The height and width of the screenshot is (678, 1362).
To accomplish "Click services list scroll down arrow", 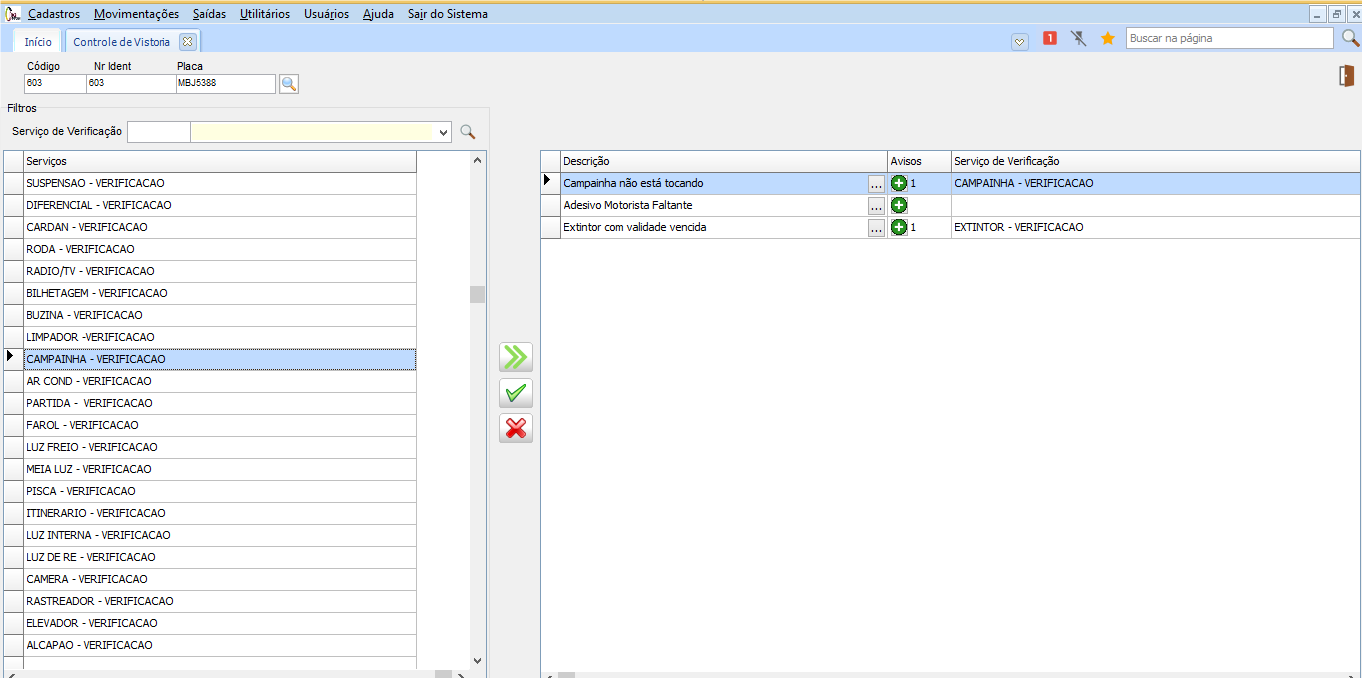I will pyautogui.click(x=477, y=661).
